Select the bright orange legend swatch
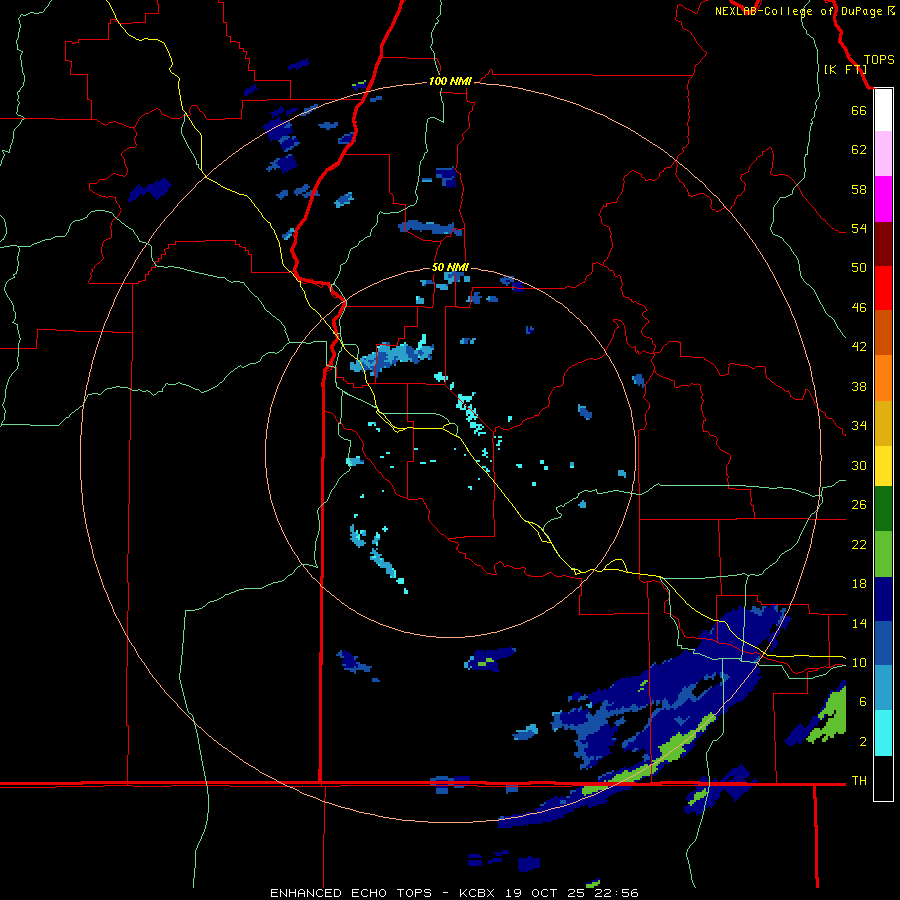900x900 pixels. [x=883, y=378]
